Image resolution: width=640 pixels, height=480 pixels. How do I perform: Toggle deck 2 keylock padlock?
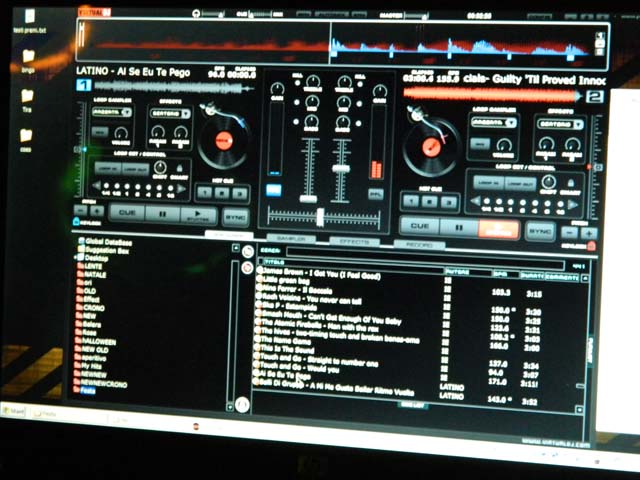pyautogui.click(x=591, y=245)
